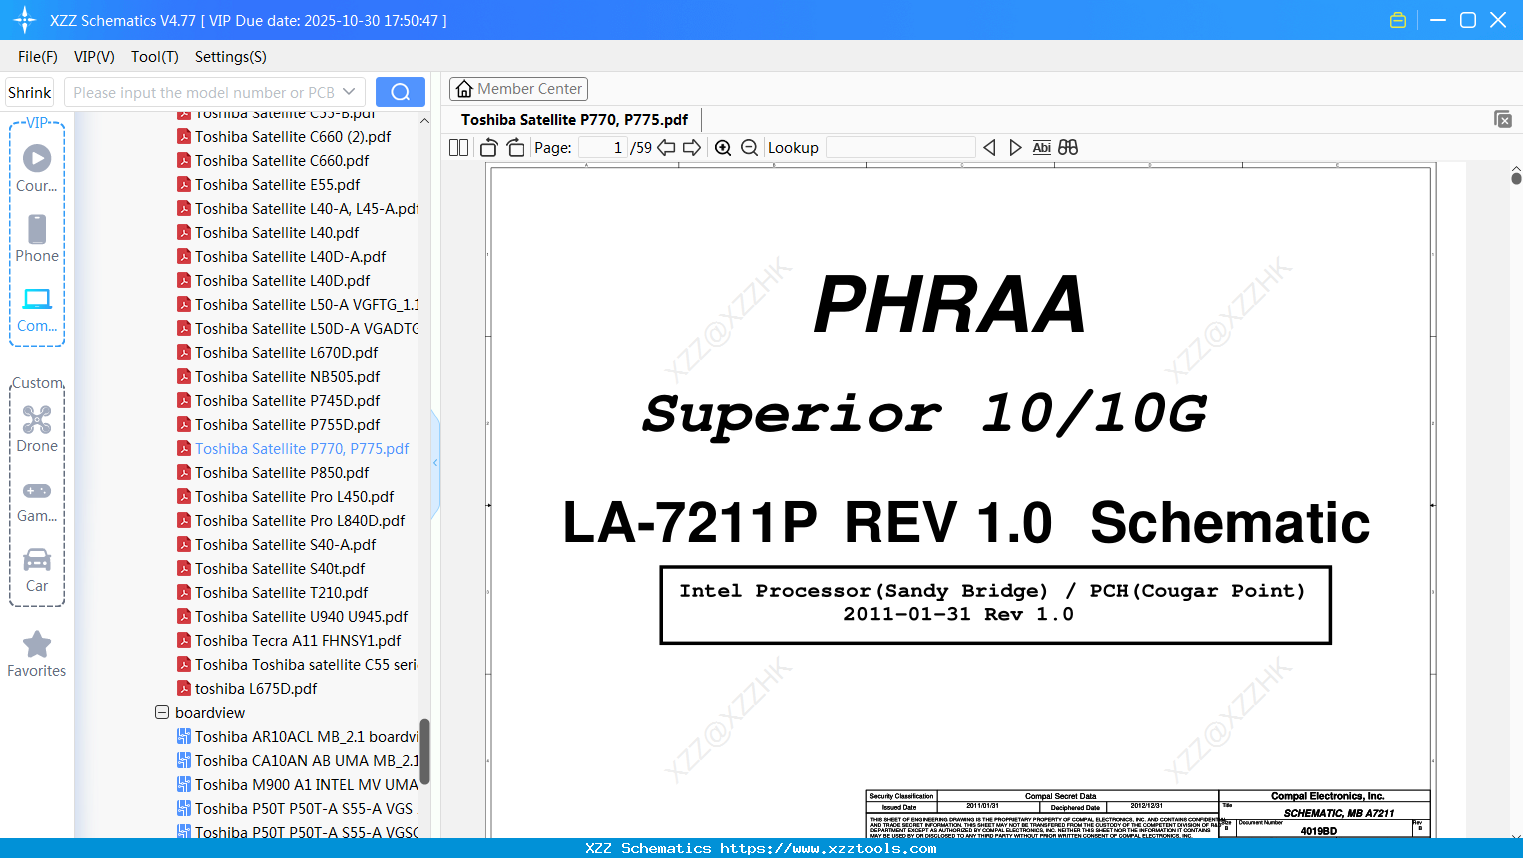Toggle the Abi match-text option icon
Screen dimensions: 1523x858
(x=1042, y=148)
